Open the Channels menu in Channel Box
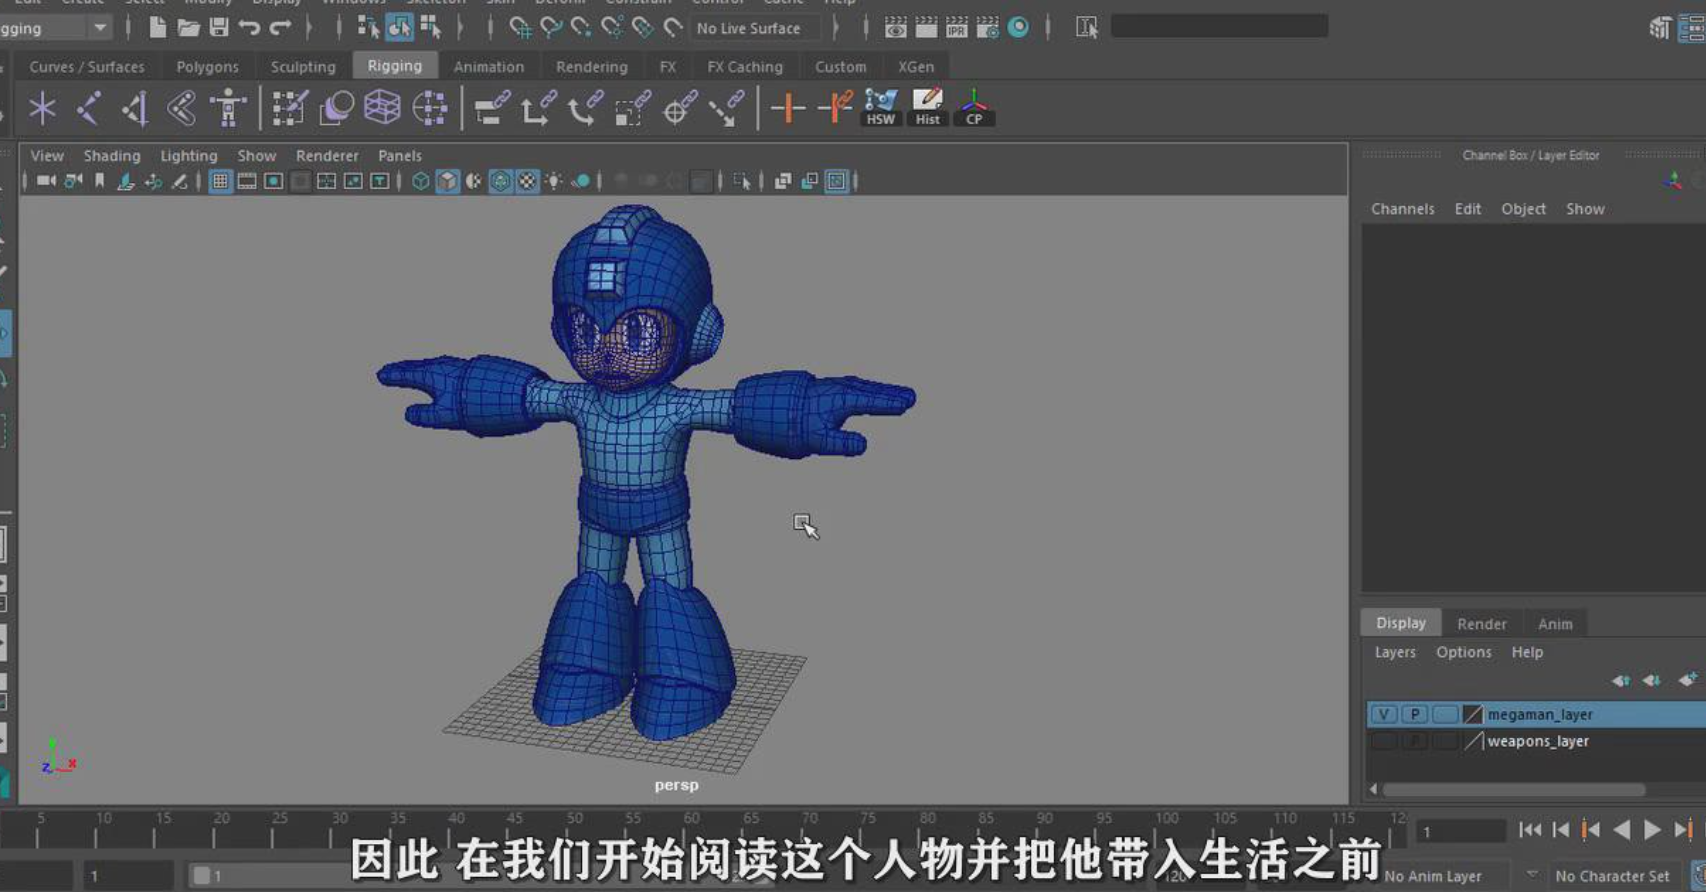Screen dimensions: 1706x892 (1402, 209)
